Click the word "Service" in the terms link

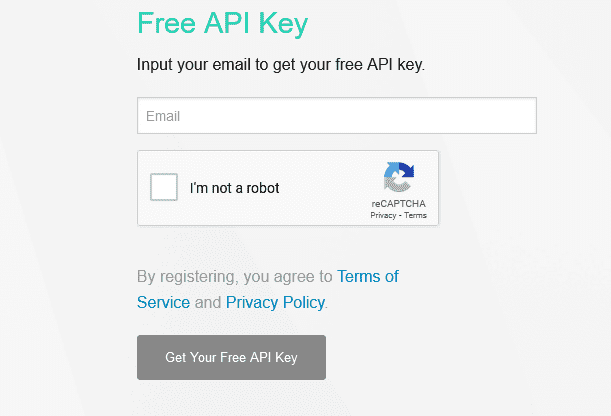[x=163, y=302]
